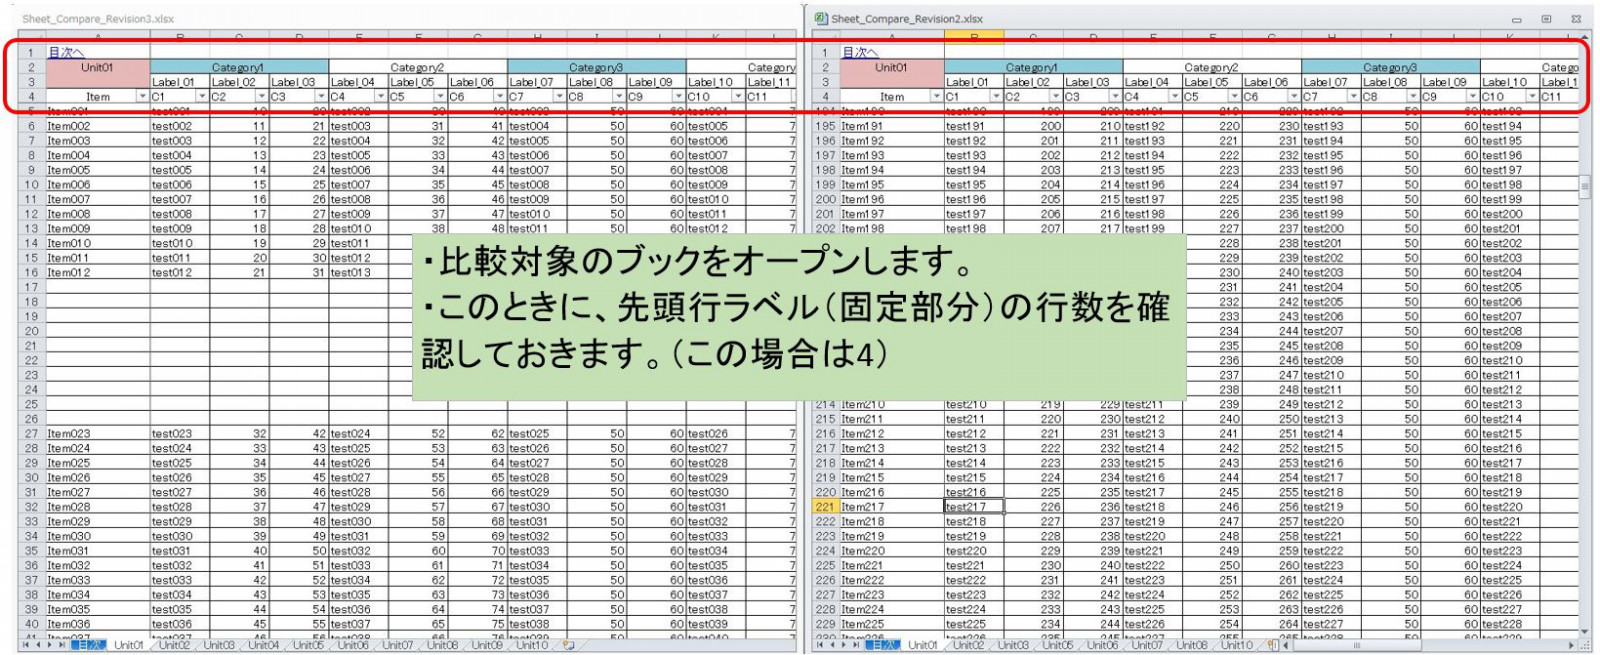Click insert new sheet icon in Revision3 window

(x=568, y=646)
